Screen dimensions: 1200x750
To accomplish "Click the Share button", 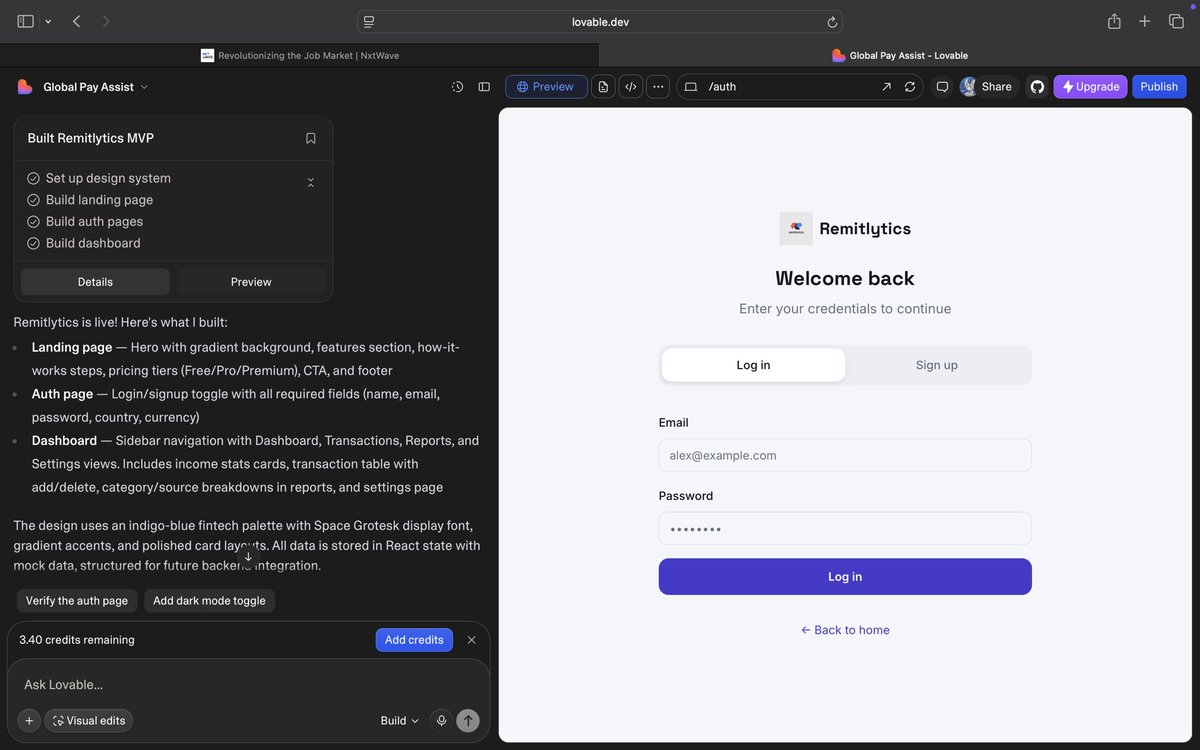I will [986, 87].
